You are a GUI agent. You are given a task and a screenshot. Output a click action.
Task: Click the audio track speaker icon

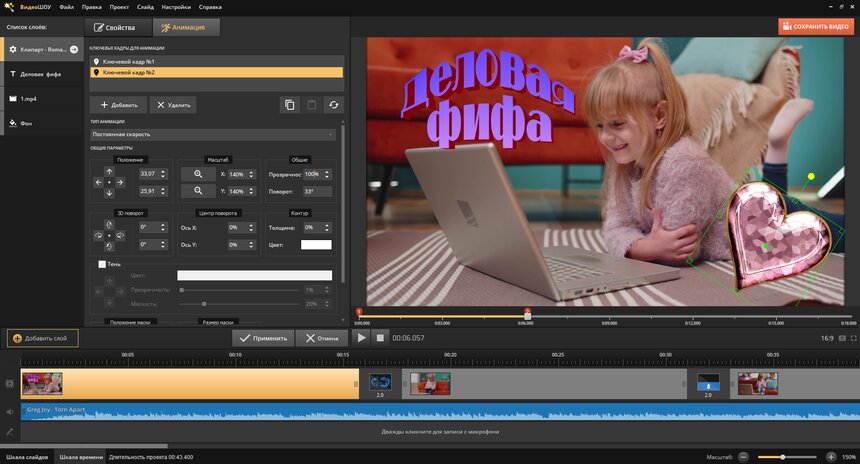[x=9, y=412]
